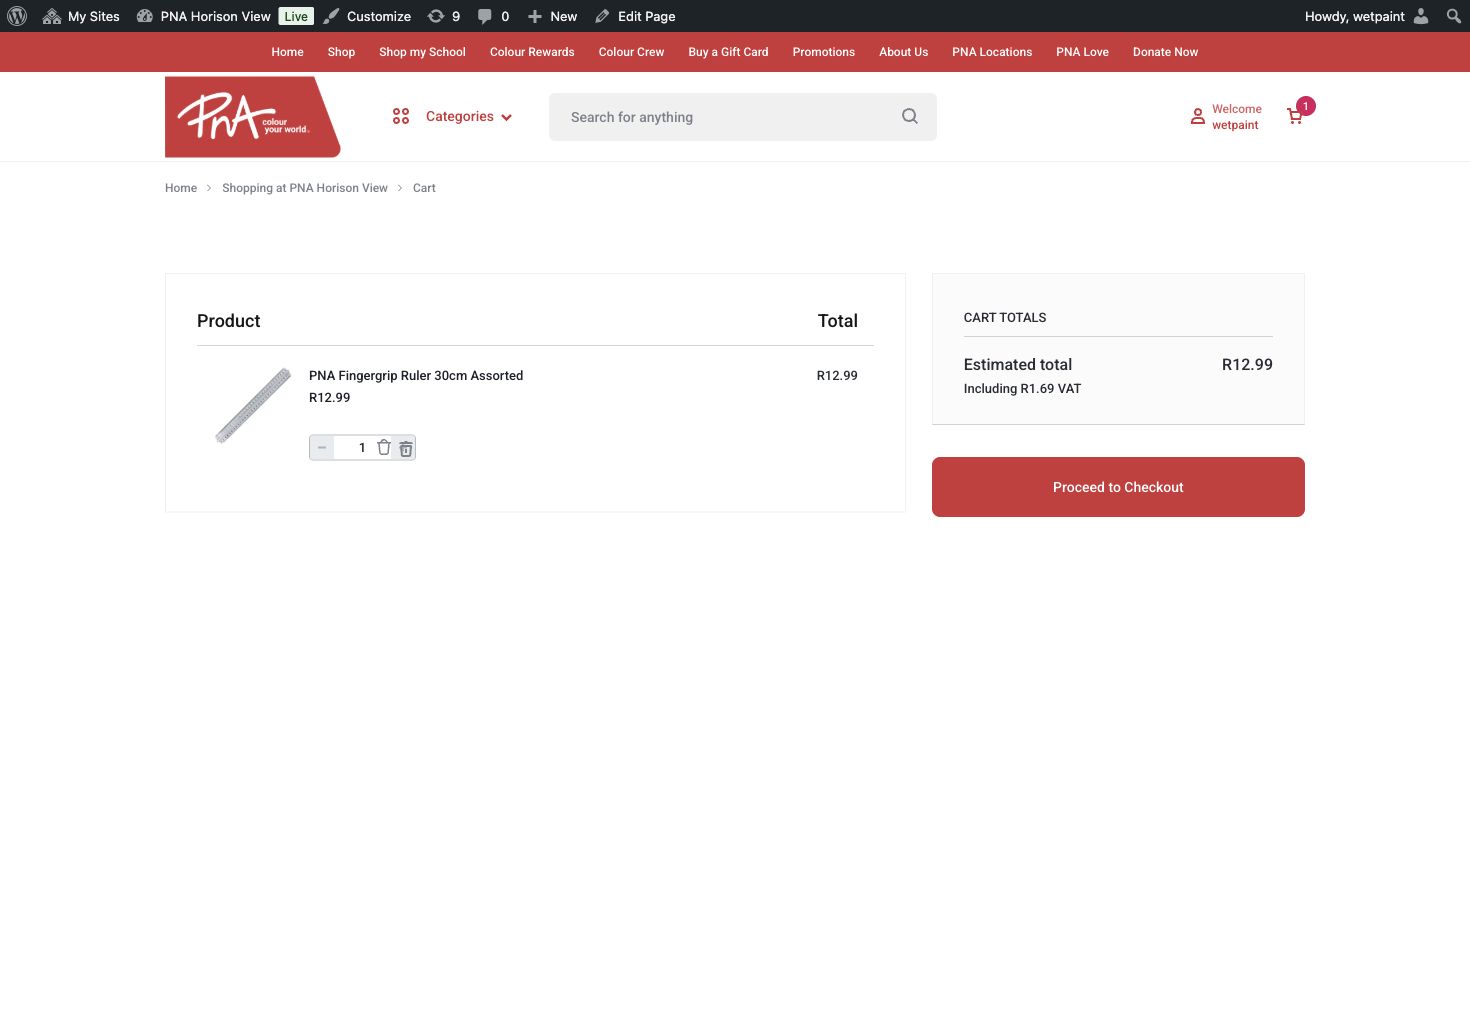Click Edit Page in admin bar
This screenshot has width=1470, height=1024.
pos(635,16)
